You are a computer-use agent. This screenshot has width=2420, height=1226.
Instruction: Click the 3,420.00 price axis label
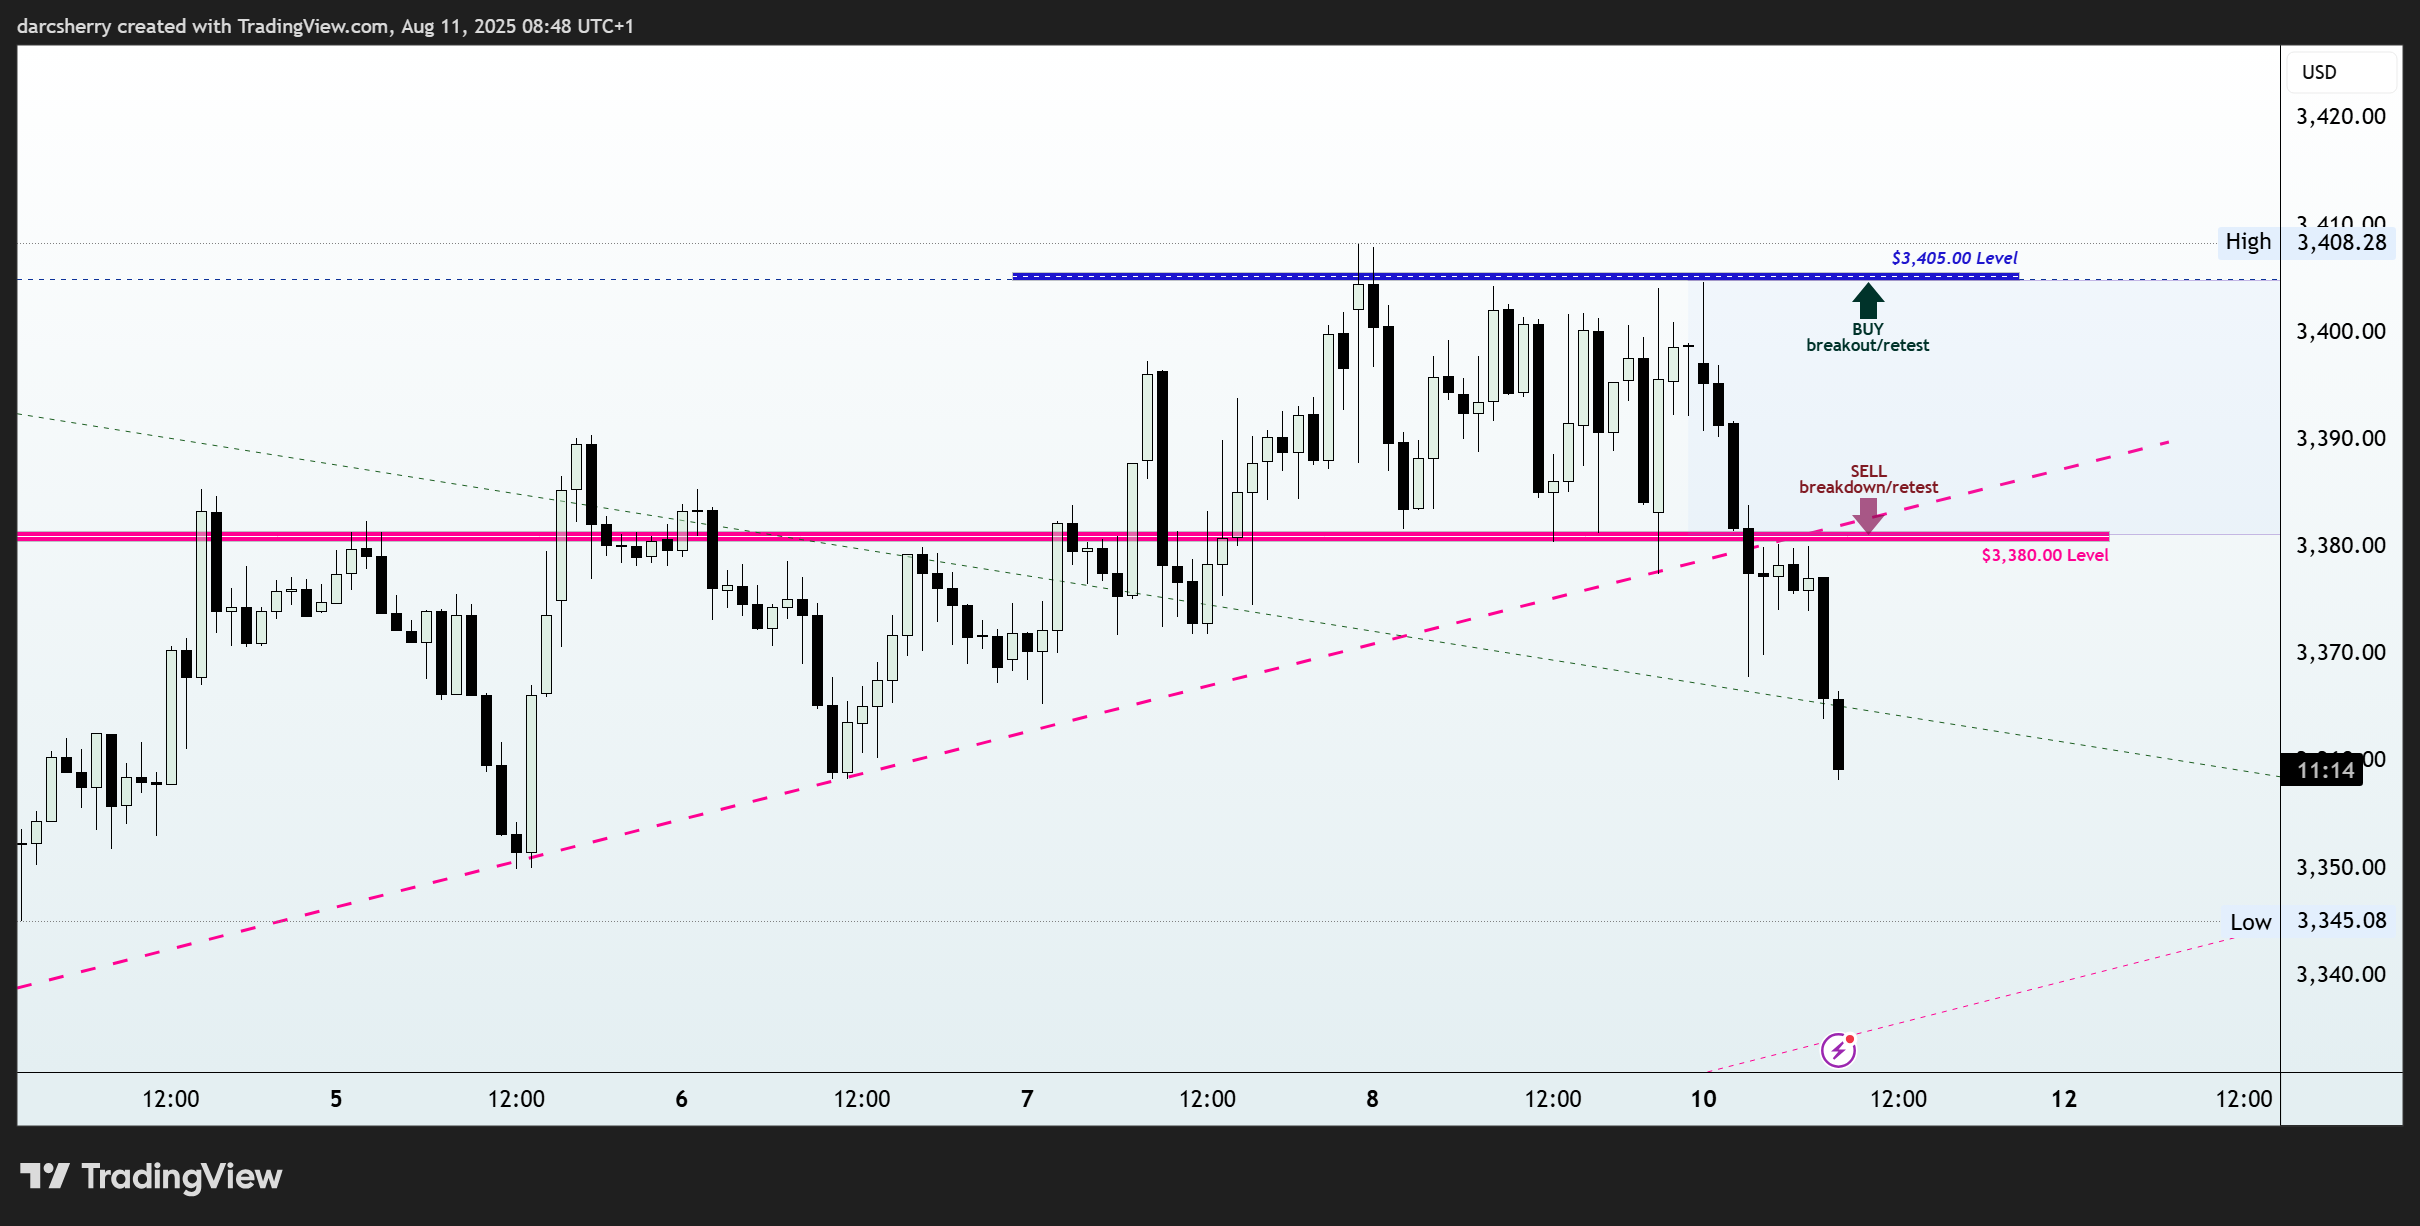2340,116
